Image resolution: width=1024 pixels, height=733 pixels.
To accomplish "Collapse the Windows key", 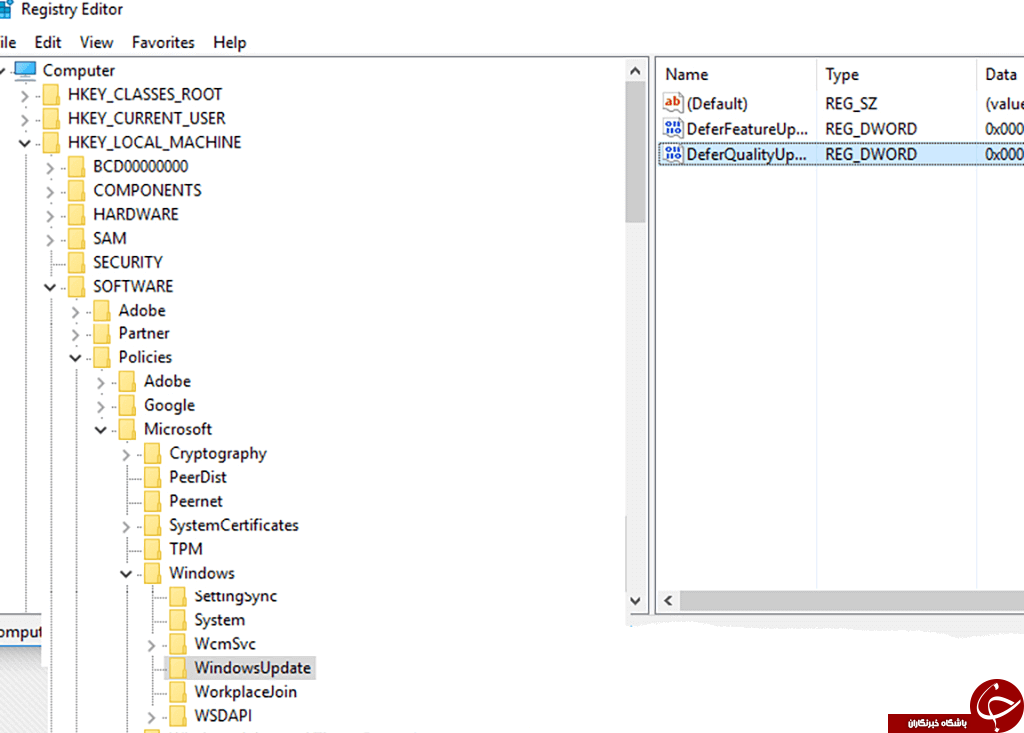I will [126, 574].
